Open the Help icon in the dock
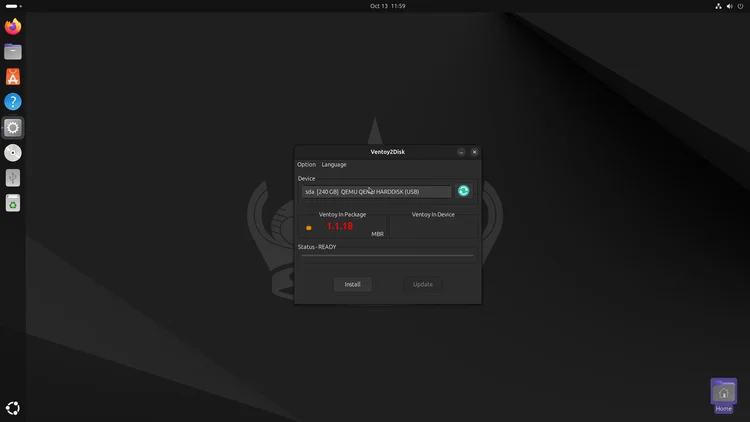The width and height of the screenshot is (750, 422). [x=13, y=102]
